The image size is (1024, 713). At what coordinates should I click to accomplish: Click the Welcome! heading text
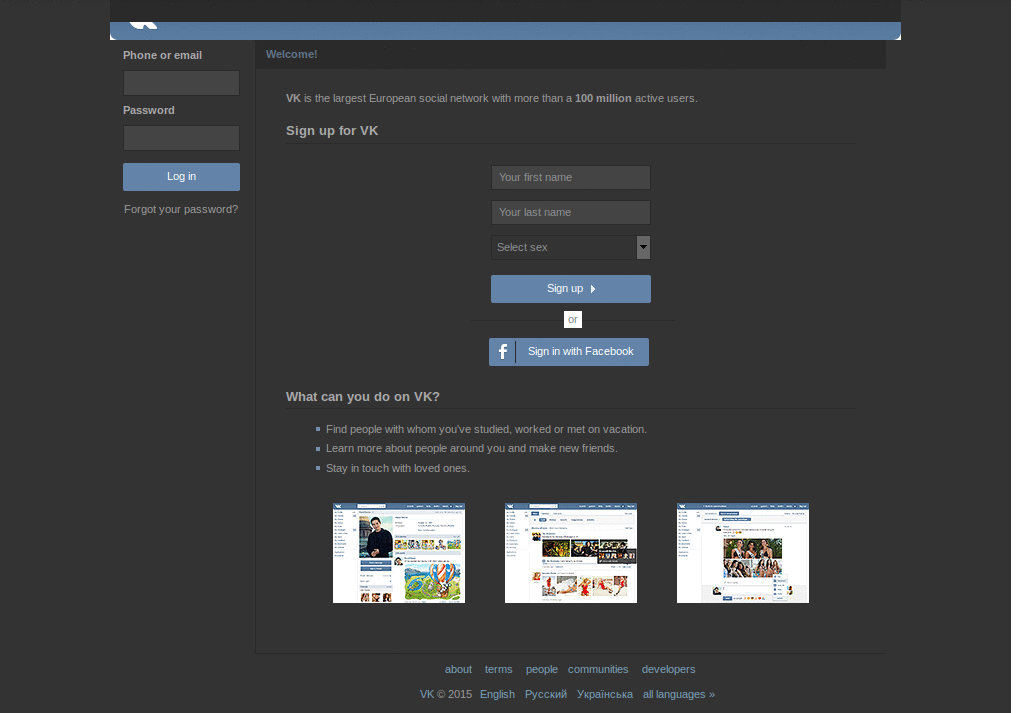pyautogui.click(x=292, y=55)
